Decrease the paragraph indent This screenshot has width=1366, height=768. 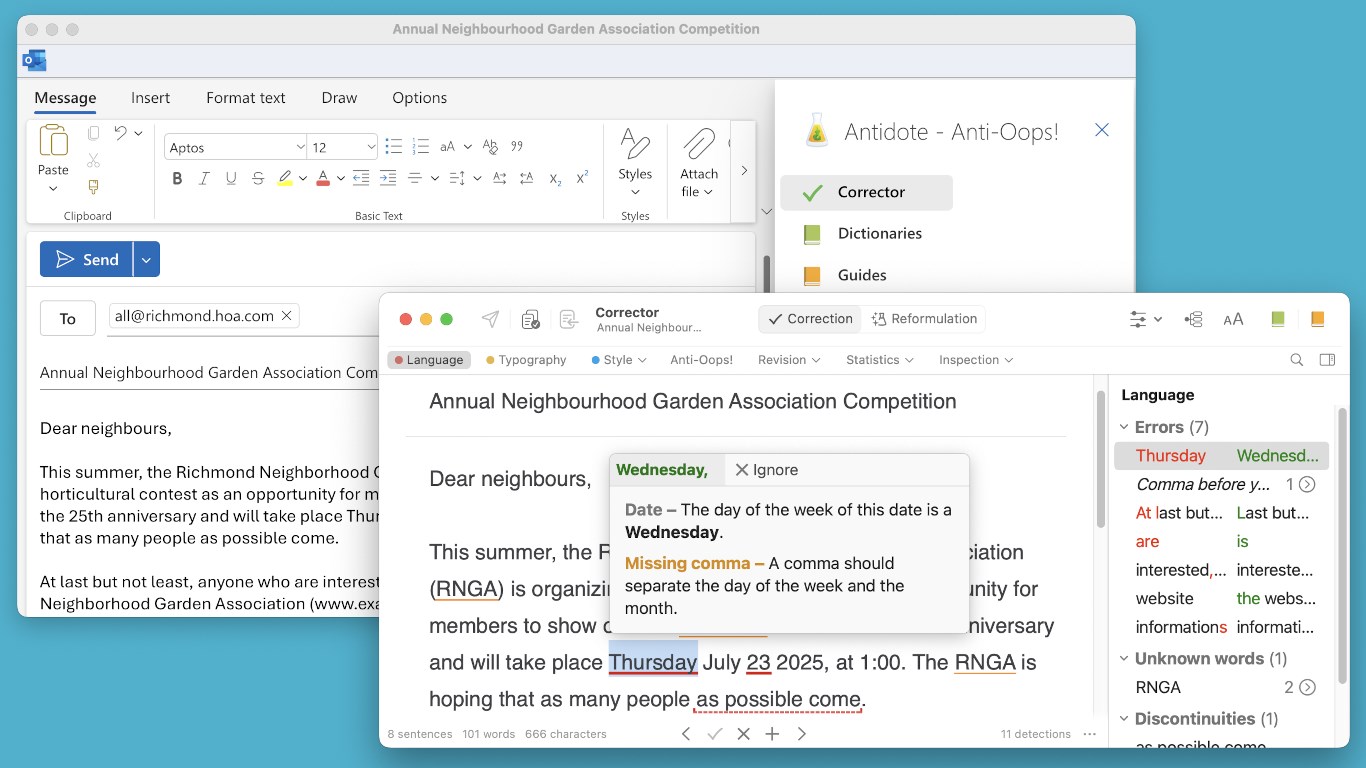click(360, 178)
